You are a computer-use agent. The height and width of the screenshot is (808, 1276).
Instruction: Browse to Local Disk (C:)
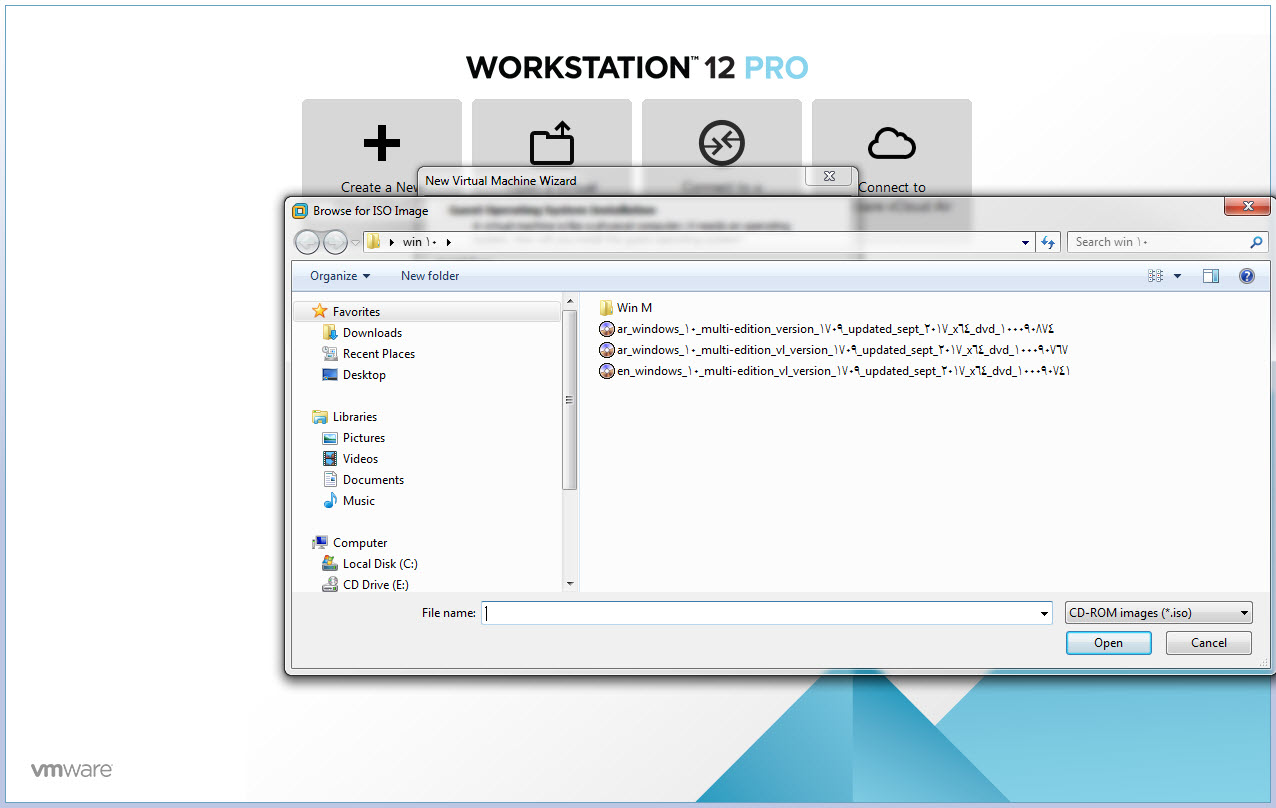(x=380, y=564)
